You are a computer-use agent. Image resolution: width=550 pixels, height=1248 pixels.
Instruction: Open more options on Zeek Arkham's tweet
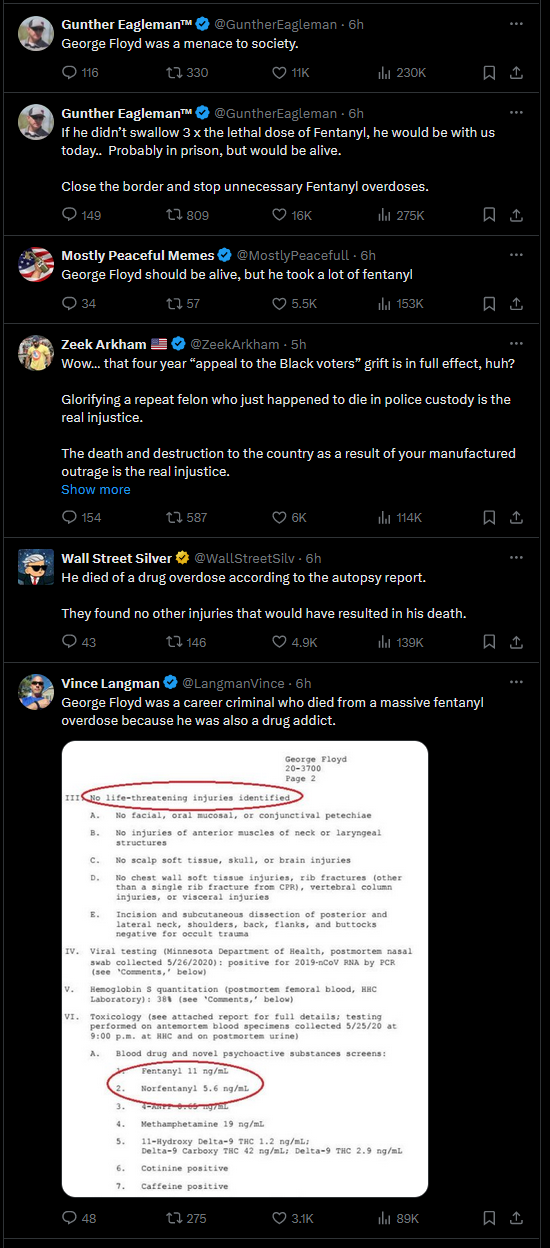[x=517, y=343]
